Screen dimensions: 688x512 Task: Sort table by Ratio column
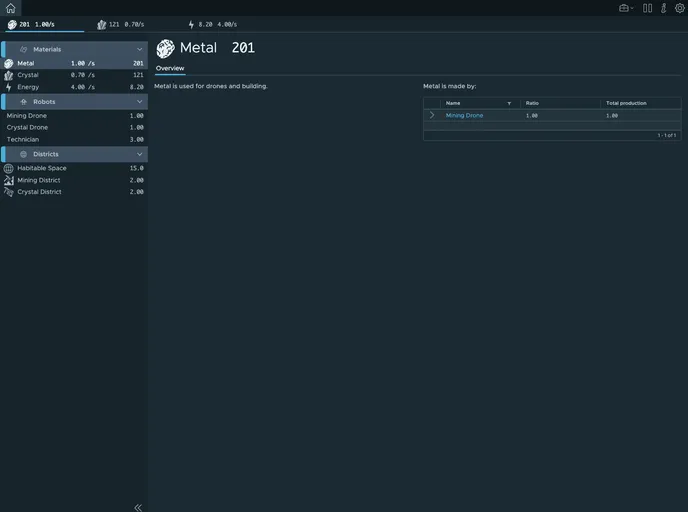coord(532,103)
